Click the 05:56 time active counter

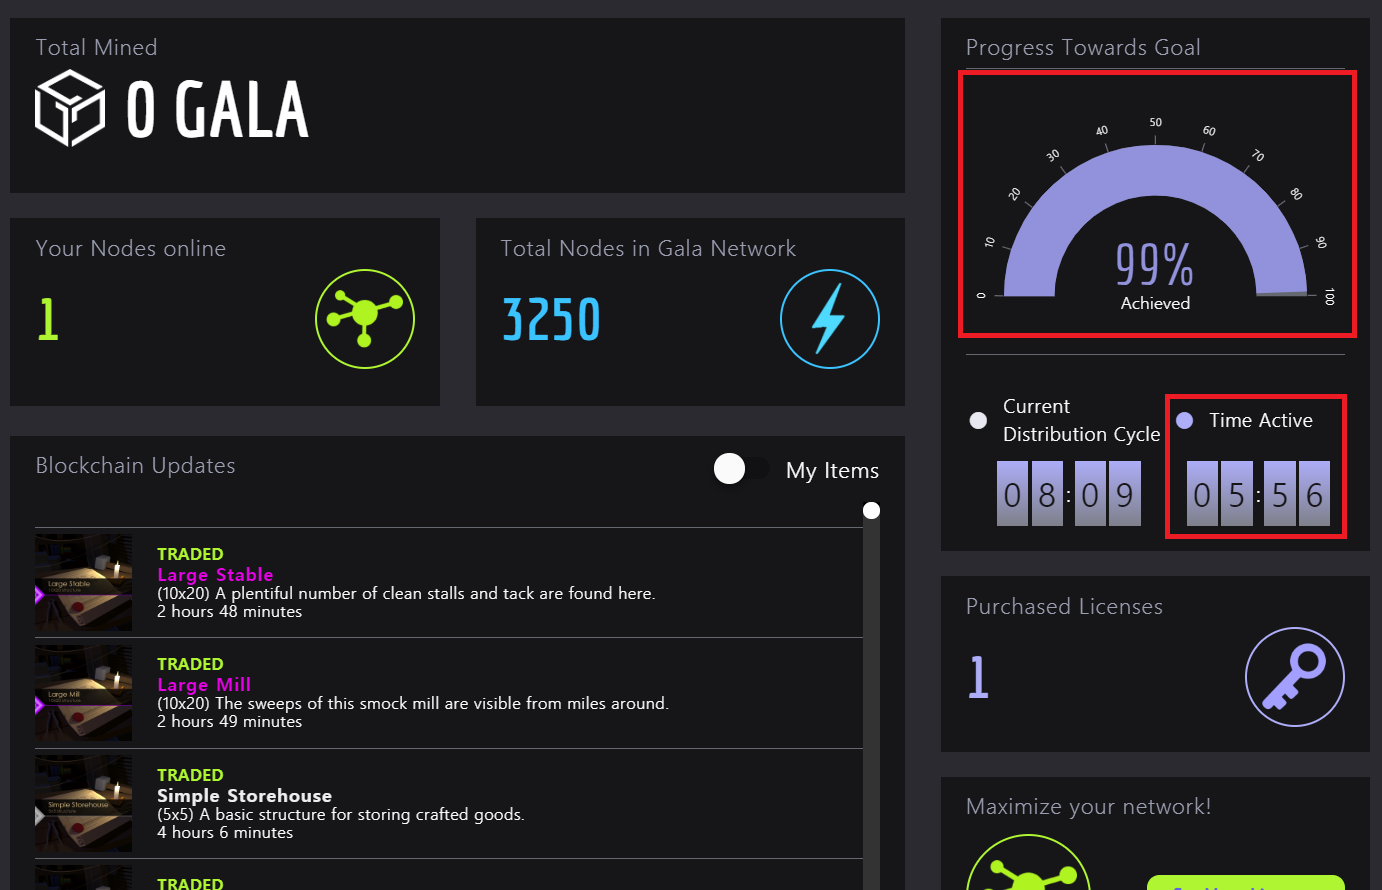1258,493
